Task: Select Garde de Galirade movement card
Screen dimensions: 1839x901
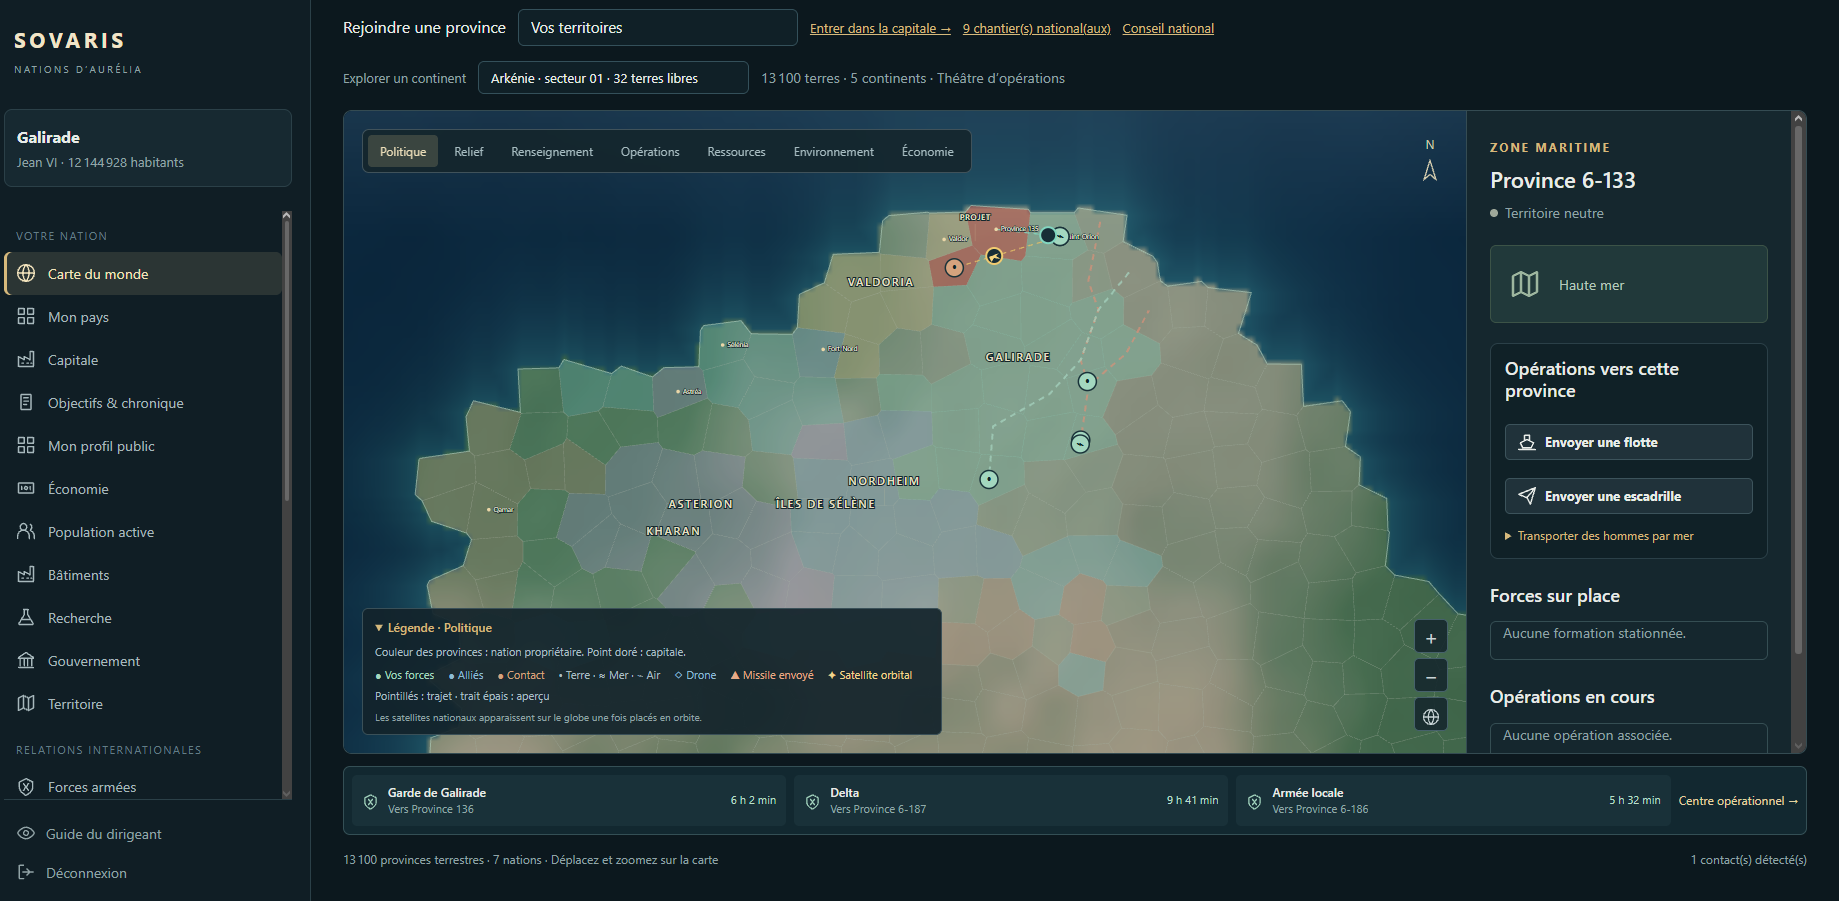Action: click(569, 800)
